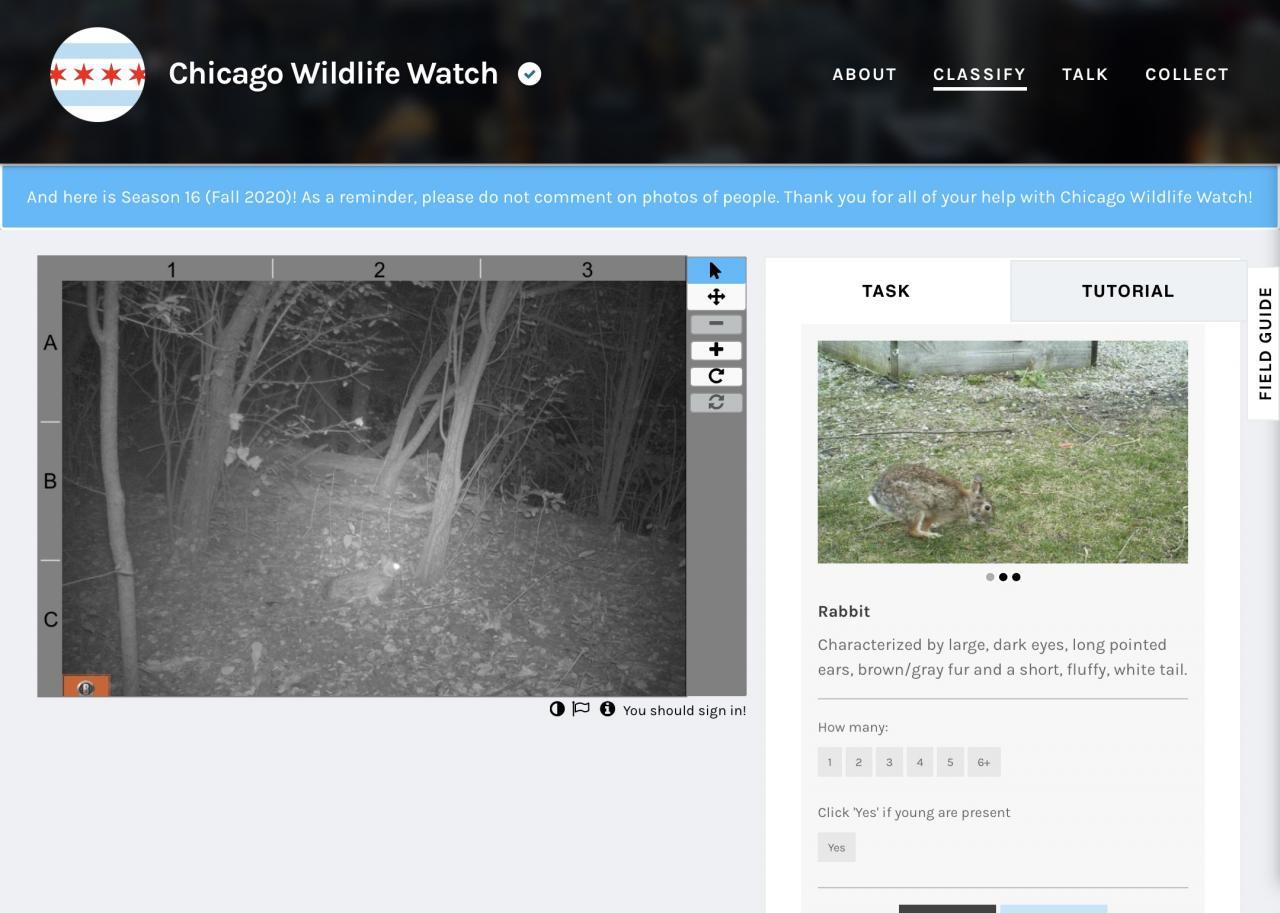1280x913 pixels.
Task: Select count 3 for how many
Action: (x=889, y=762)
